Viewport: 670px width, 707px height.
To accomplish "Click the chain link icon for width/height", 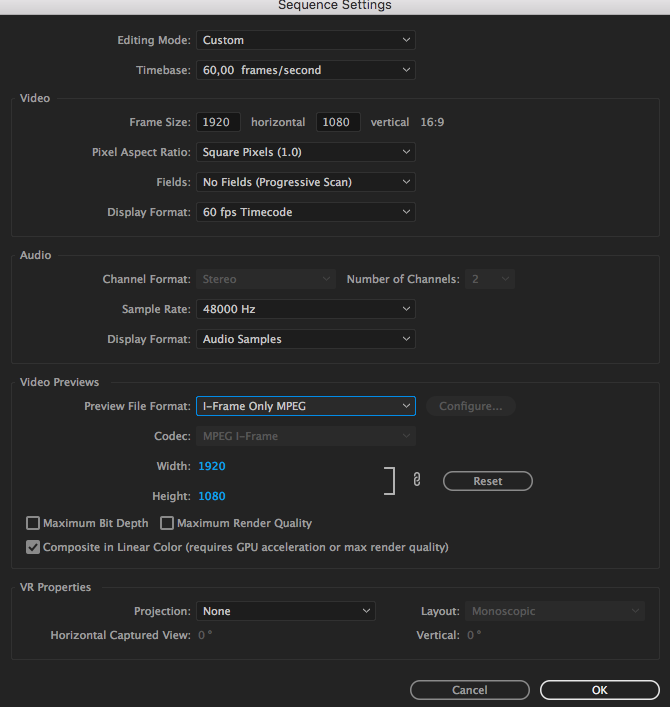I will click(x=416, y=480).
